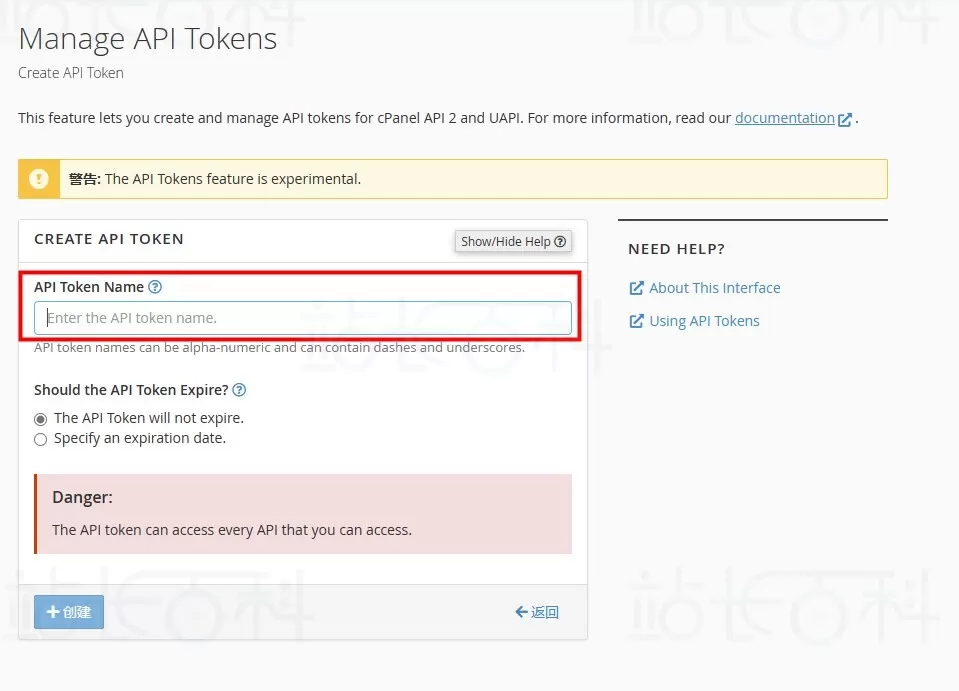Select 'Specify an expiration date' radio button
Image resolution: width=959 pixels, height=691 pixels.
(x=40, y=440)
